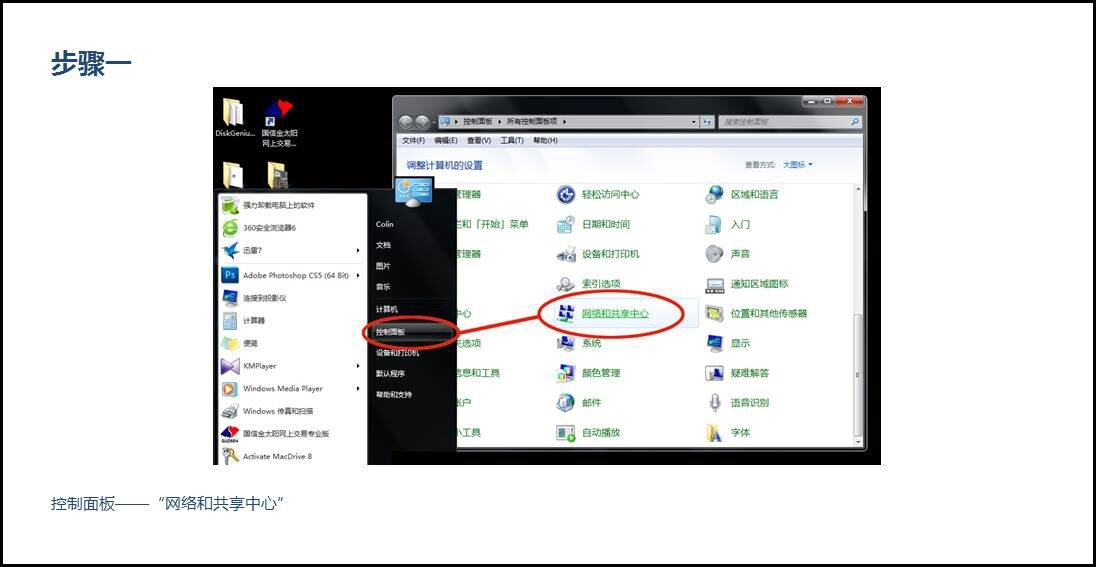This screenshot has width=1096, height=567.
Task: Open the 轻松访问中心 icon
Action: [x=567, y=195]
